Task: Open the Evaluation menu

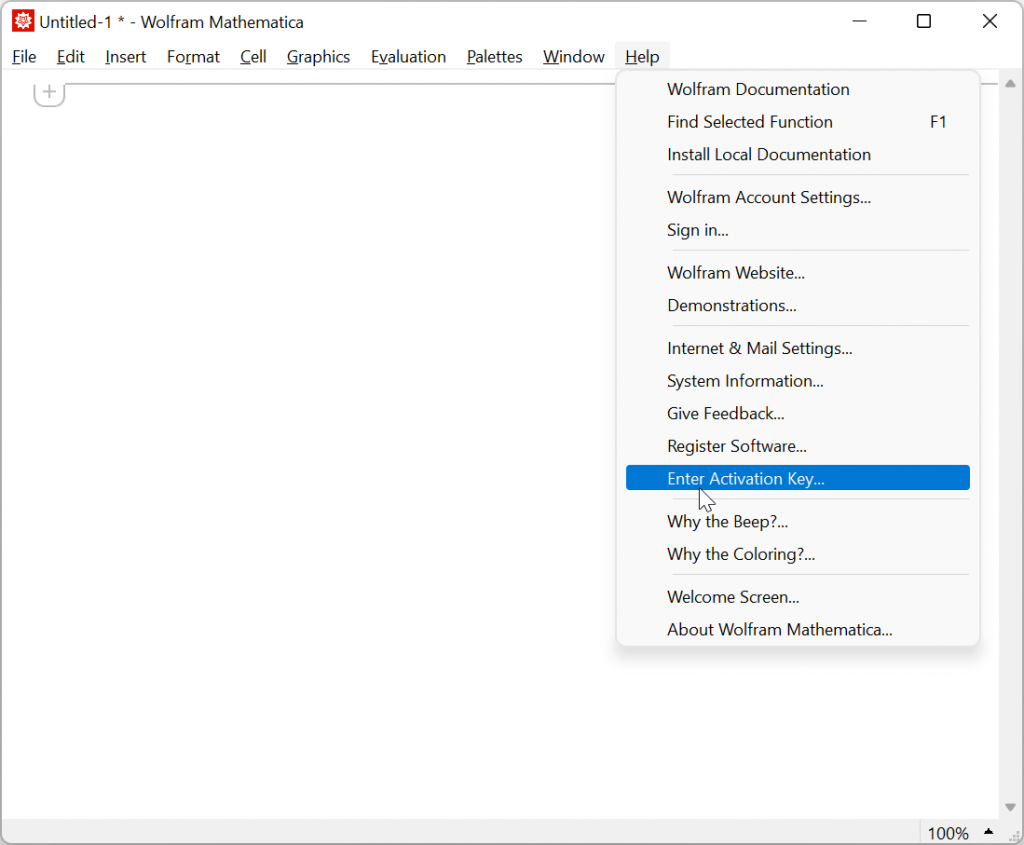Action: click(x=408, y=57)
